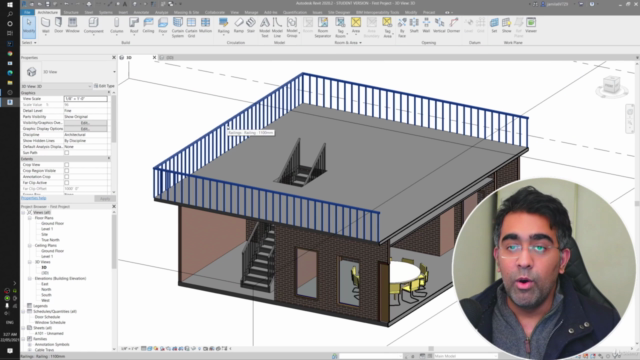The image size is (640, 360).
Task: Select the Ceiling tool
Action: click(x=148, y=26)
